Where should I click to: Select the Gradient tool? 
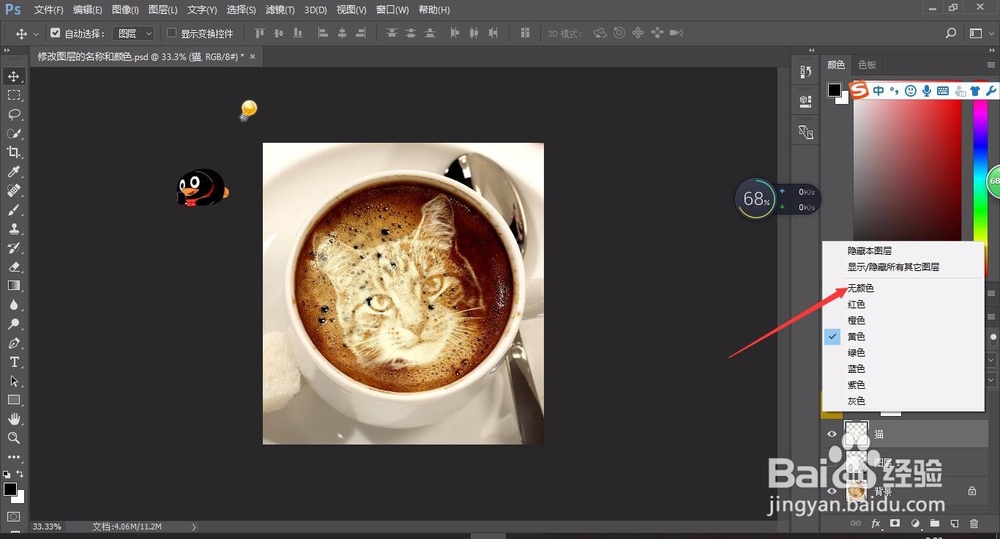tap(13, 286)
